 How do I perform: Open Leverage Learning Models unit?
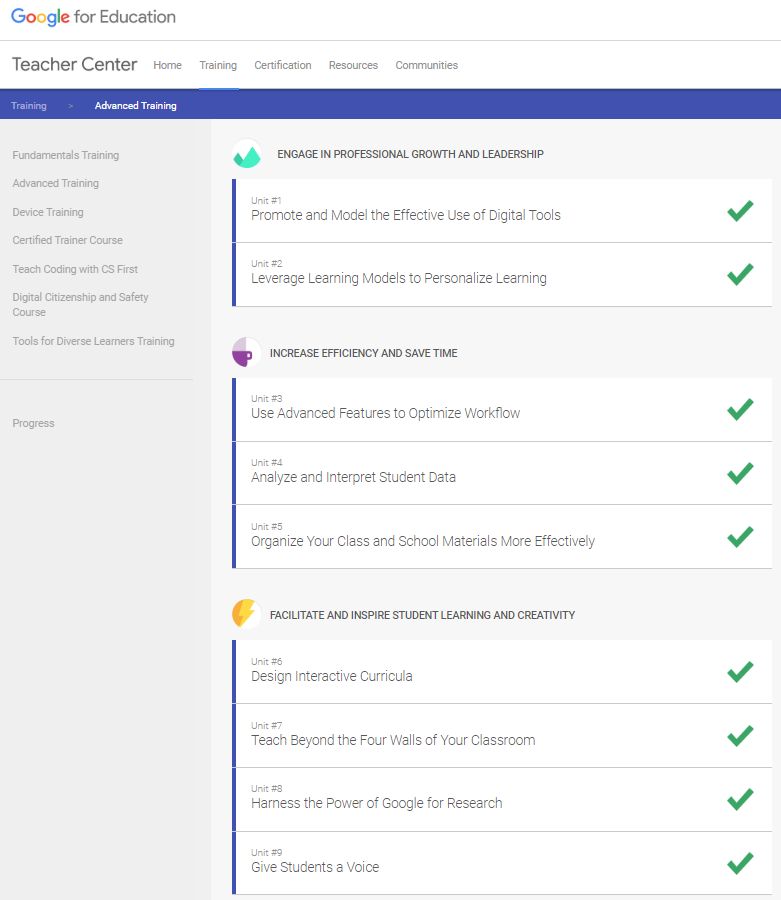tap(502, 274)
